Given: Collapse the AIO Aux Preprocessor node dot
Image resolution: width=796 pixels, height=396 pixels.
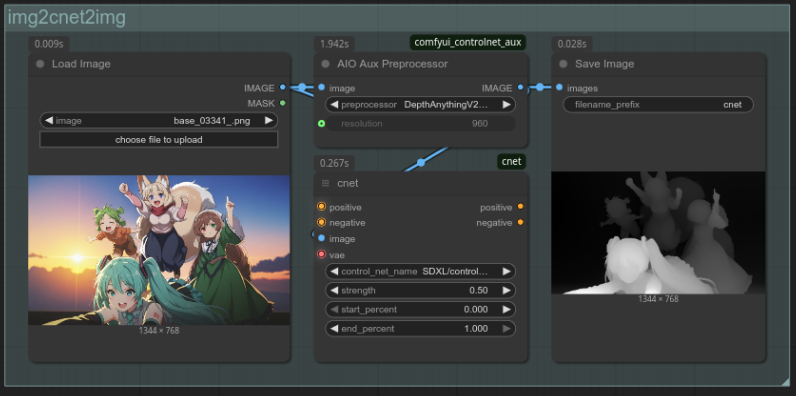Looking at the screenshot, I should point(325,64).
